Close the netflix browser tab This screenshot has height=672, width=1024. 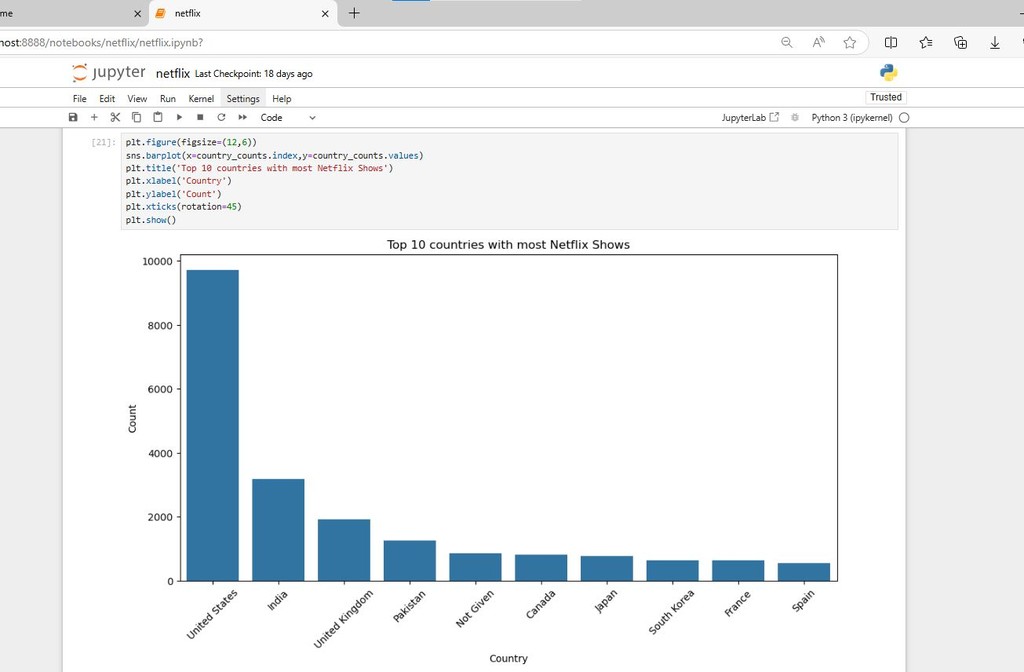(x=325, y=13)
